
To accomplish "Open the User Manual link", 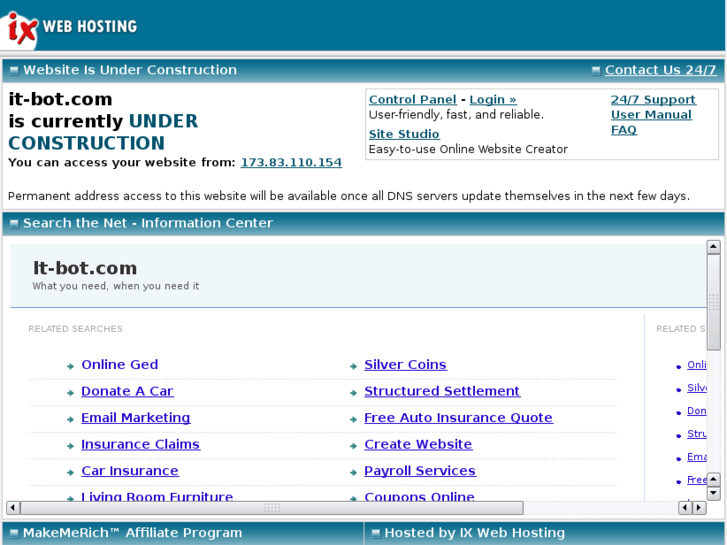I will point(651,115).
